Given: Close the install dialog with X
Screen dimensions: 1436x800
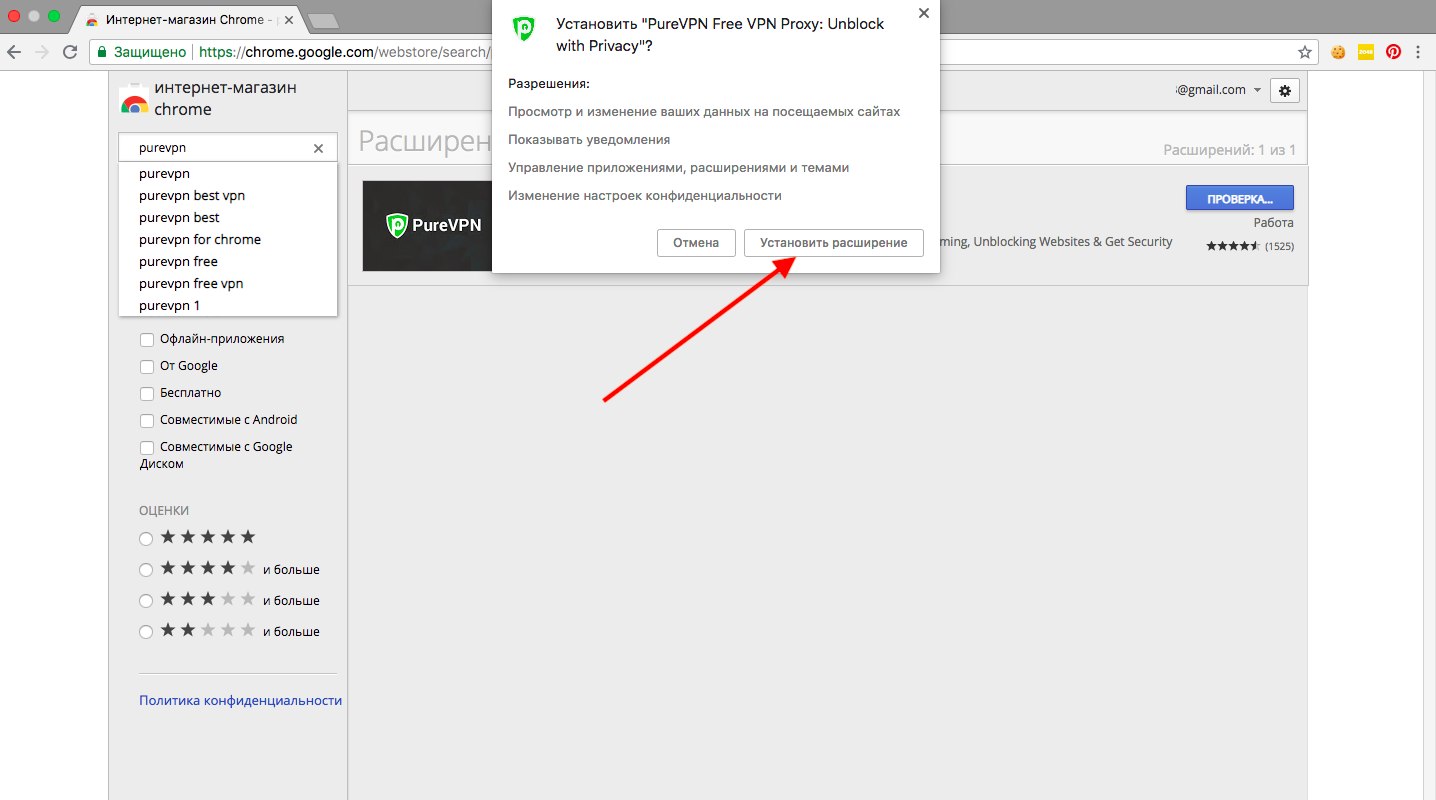Looking at the screenshot, I should pos(923,13).
